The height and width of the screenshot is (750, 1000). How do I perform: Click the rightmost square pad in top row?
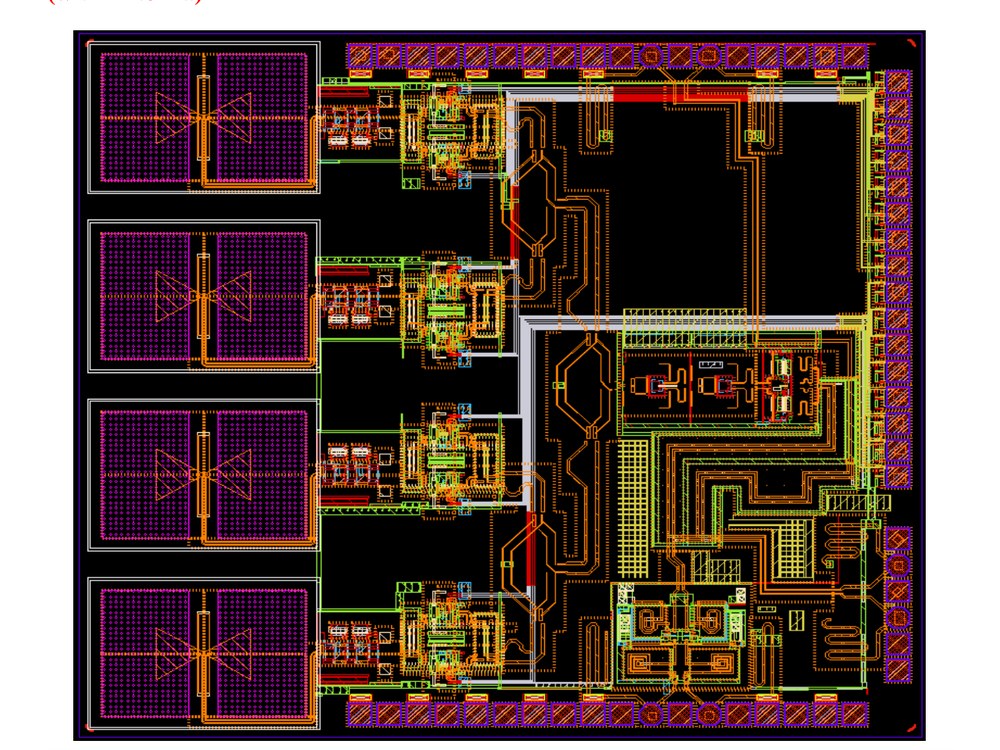tap(854, 56)
